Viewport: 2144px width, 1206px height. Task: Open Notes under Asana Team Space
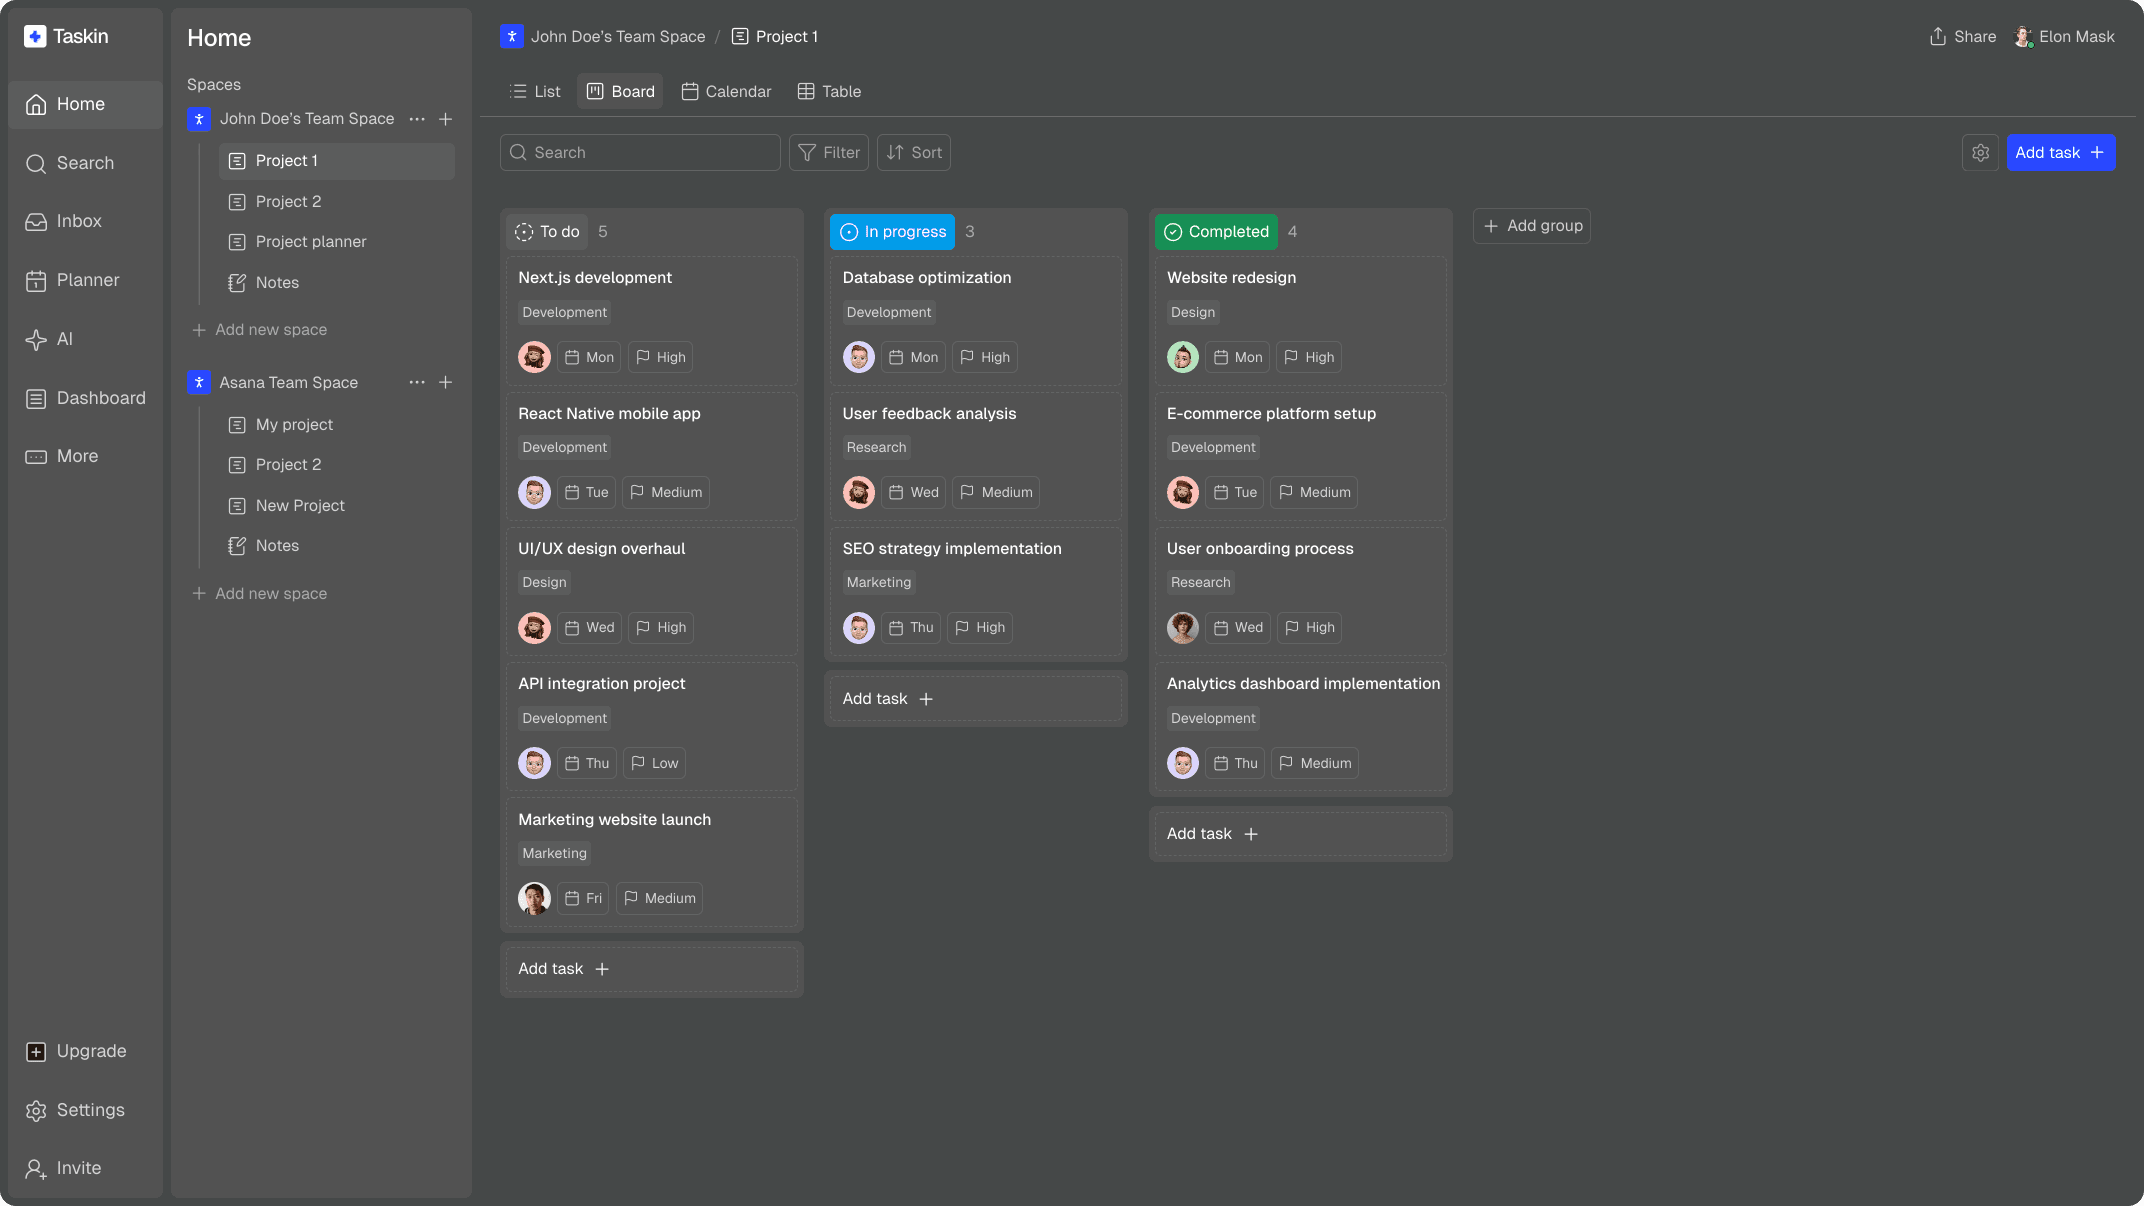coord(276,545)
